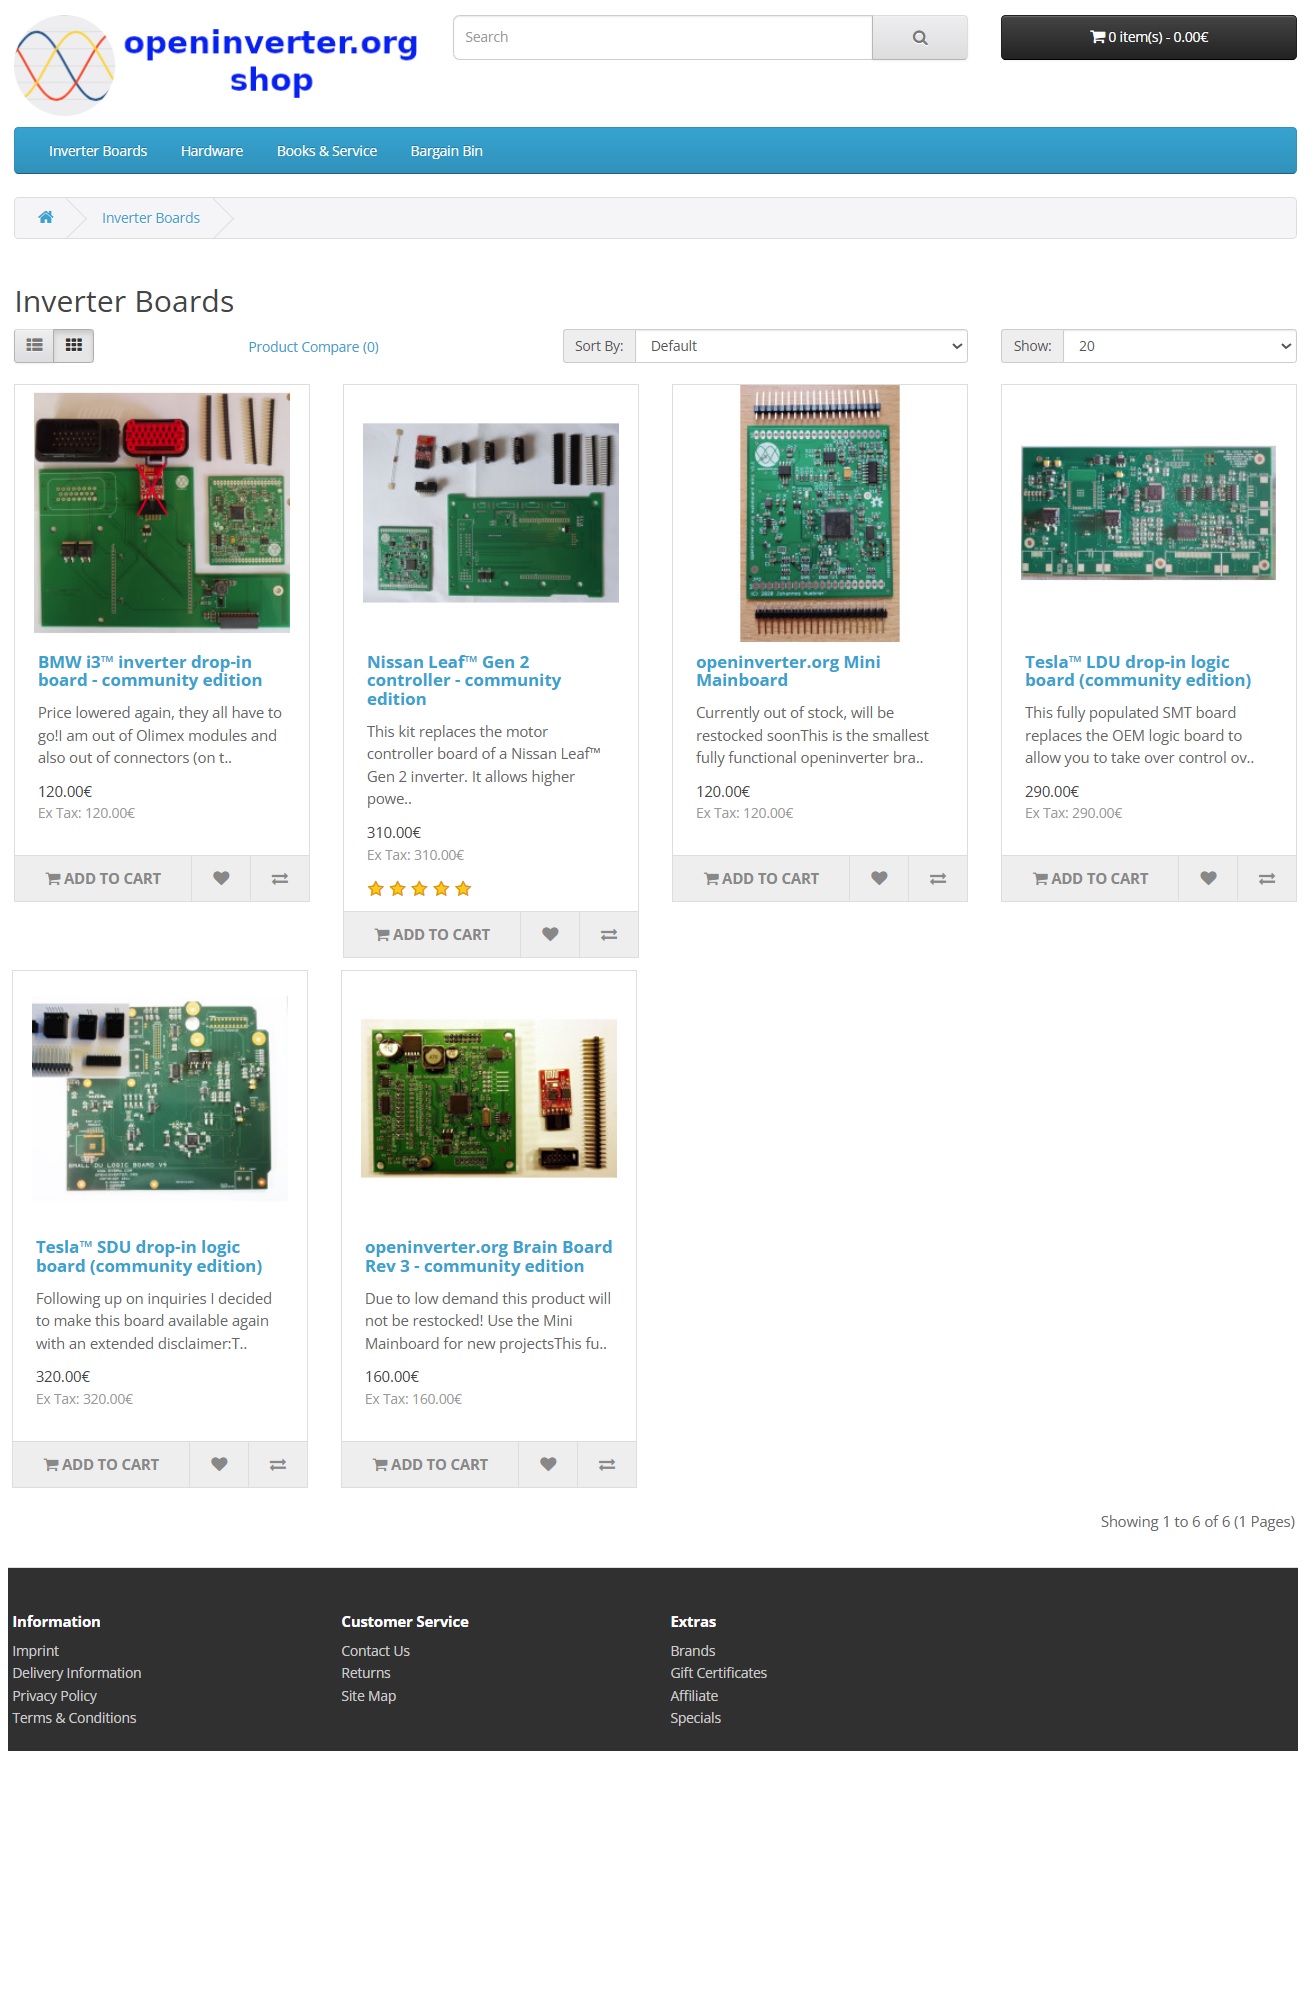Add BMW i3 inverter board to cart

pos(103,879)
